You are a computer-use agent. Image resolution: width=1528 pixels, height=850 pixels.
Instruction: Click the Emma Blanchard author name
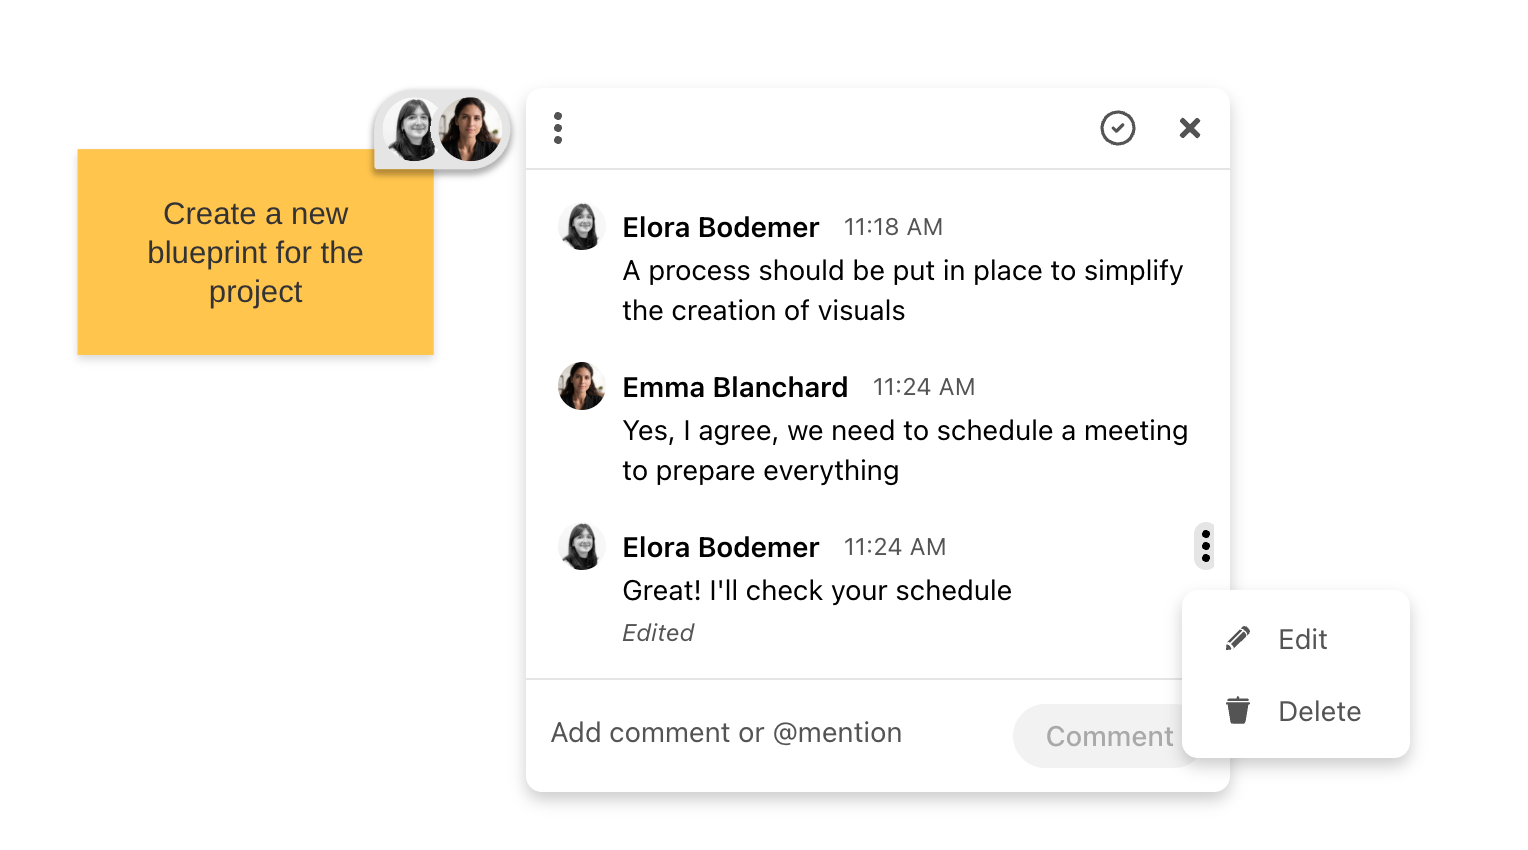point(735,387)
